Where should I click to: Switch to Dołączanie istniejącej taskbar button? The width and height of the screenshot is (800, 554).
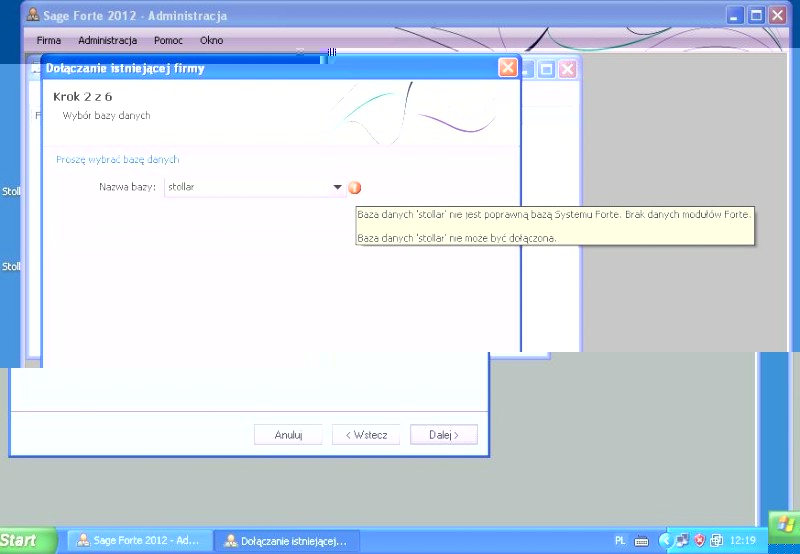tap(287, 541)
